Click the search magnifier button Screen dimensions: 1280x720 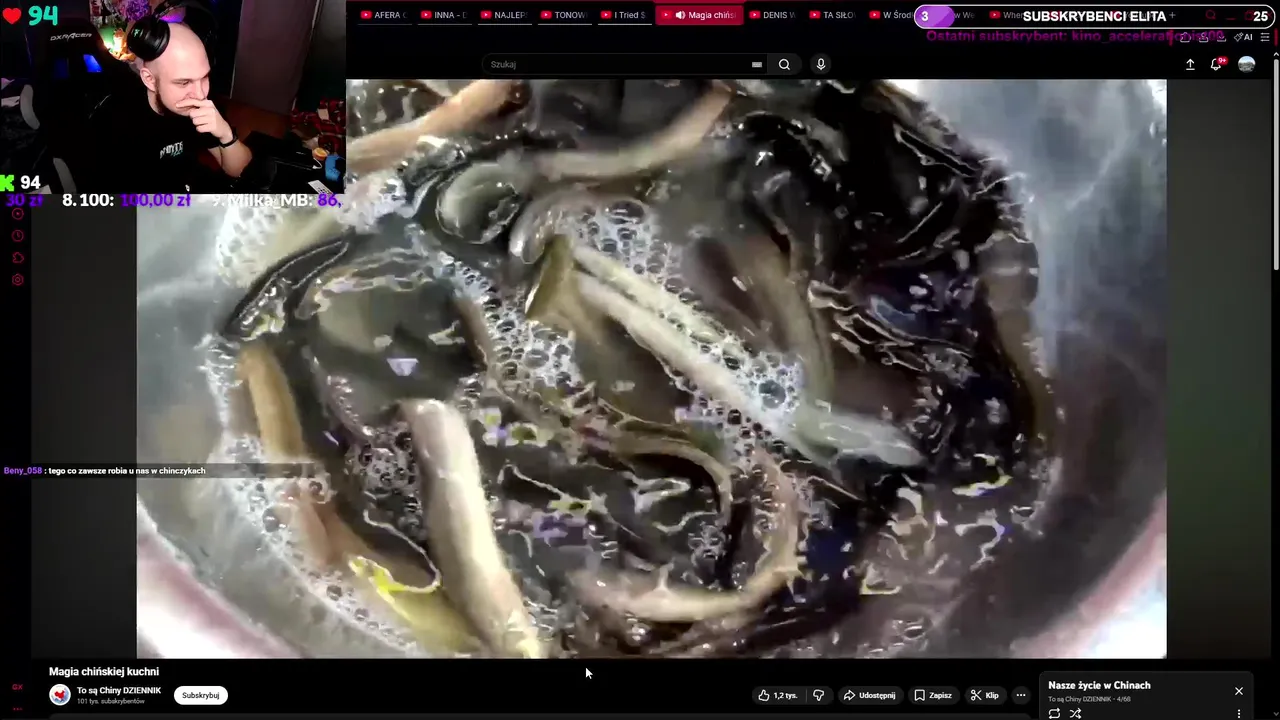[784, 64]
